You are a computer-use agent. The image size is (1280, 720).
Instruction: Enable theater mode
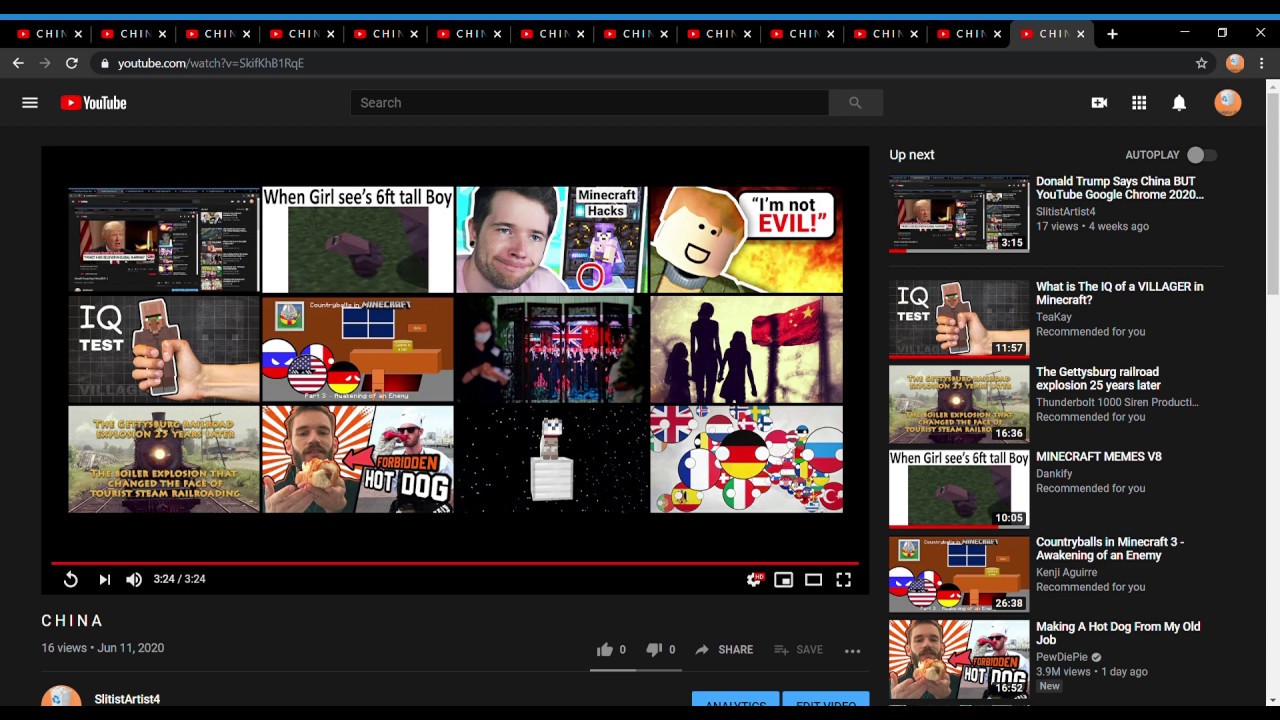(x=813, y=579)
